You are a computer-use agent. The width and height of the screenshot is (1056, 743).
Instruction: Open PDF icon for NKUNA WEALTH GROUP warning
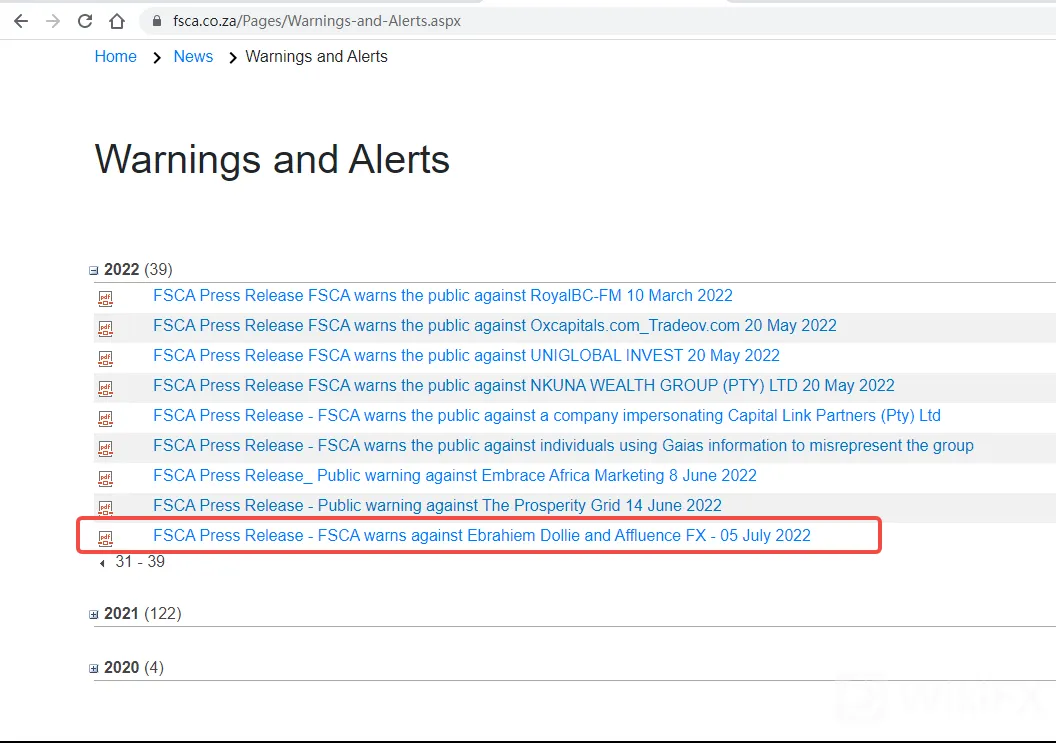106,388
